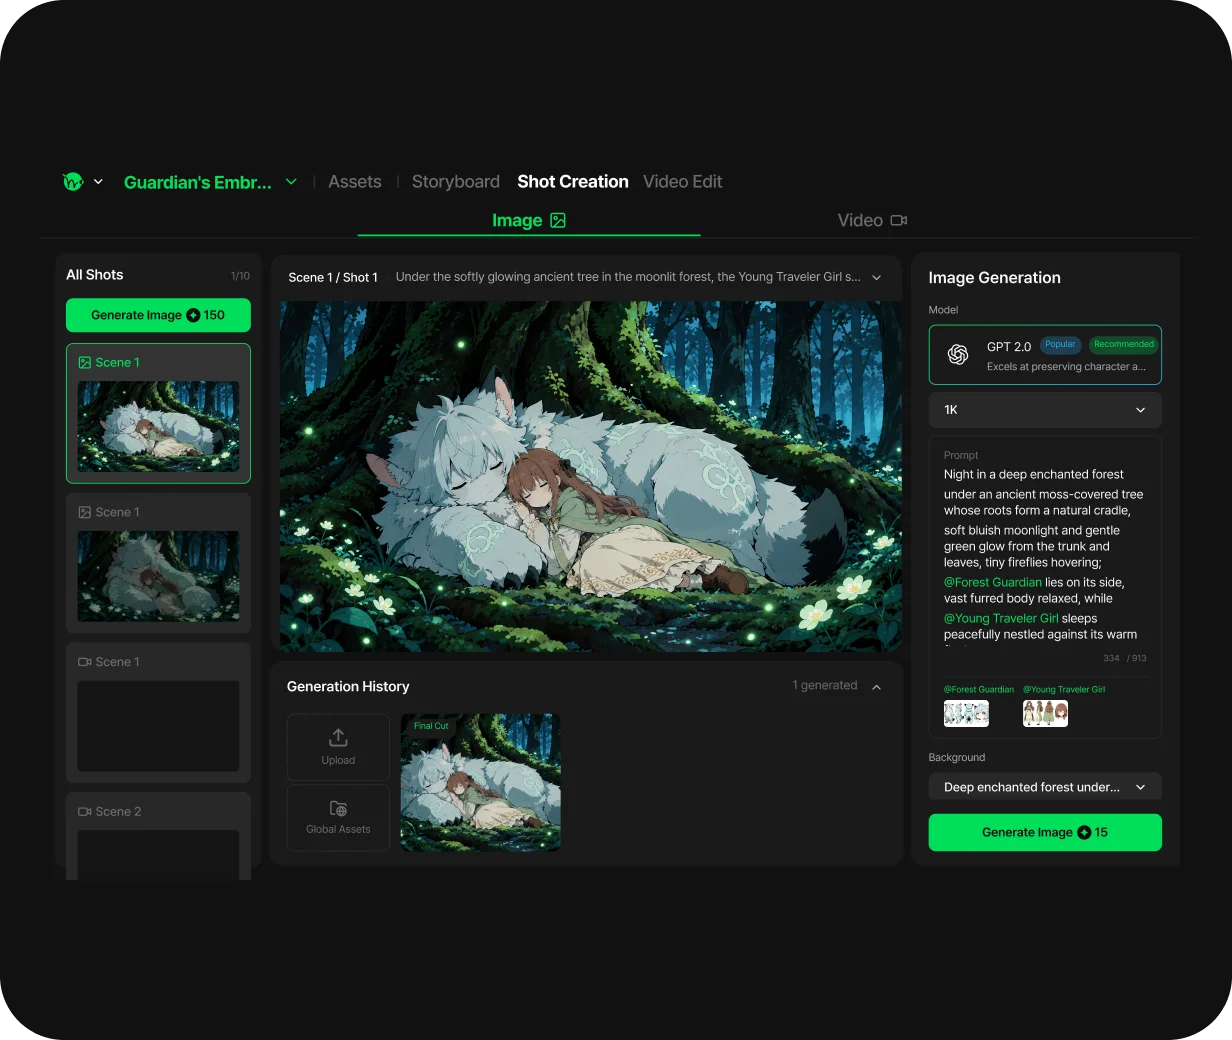Click the large shot preview image

pyautogui.click(x=590, y=476)
